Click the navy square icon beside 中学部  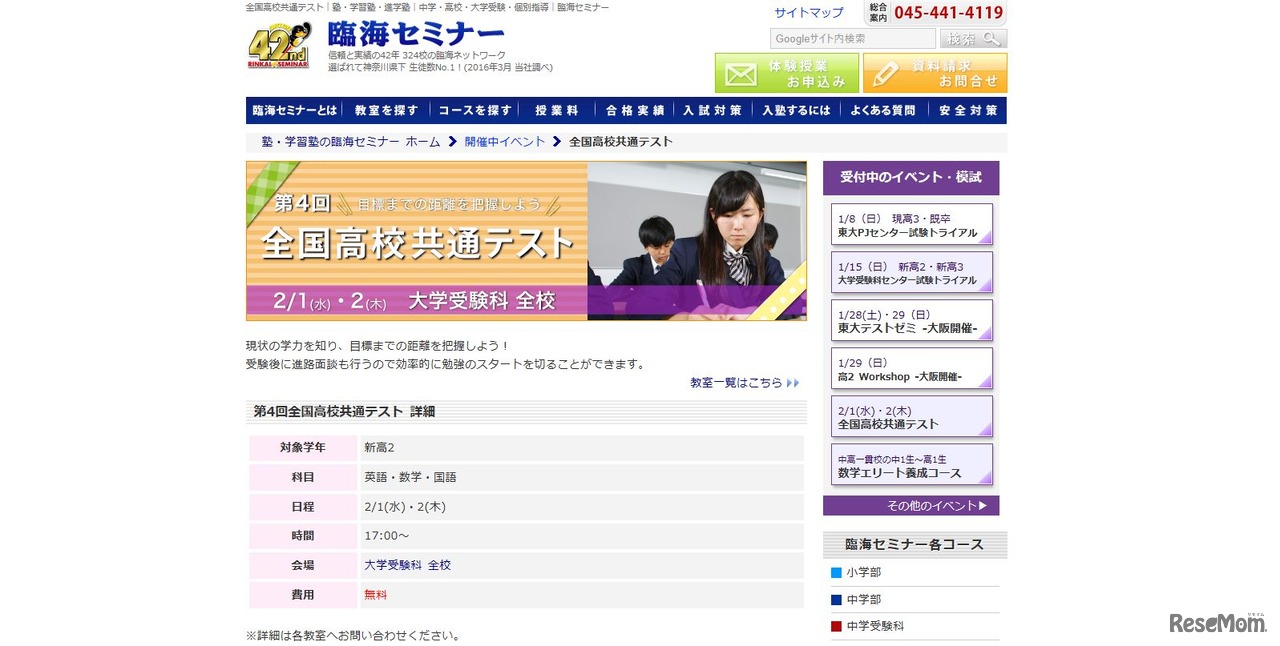(x=836, y=600)
